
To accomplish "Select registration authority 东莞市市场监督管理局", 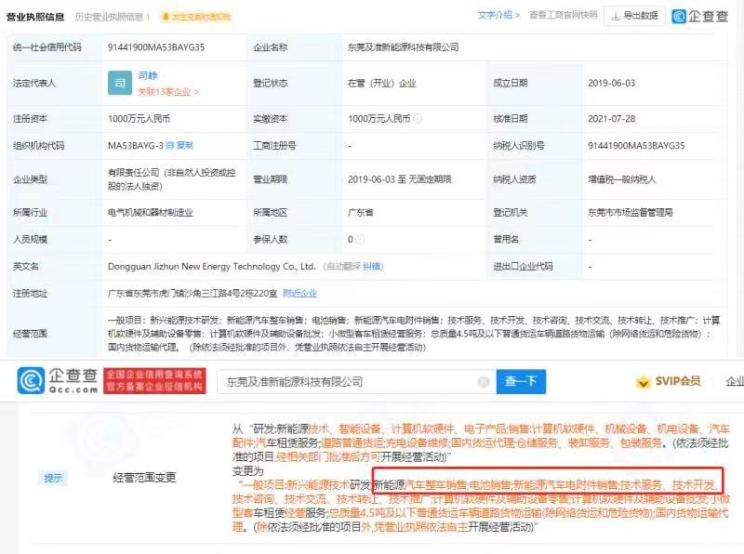I will coord(630,212).
